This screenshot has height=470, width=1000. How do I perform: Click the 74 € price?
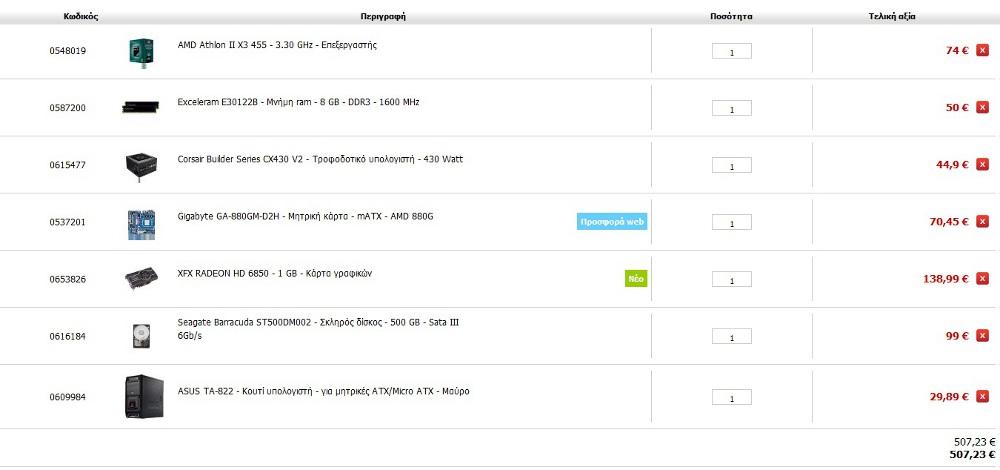957,50
